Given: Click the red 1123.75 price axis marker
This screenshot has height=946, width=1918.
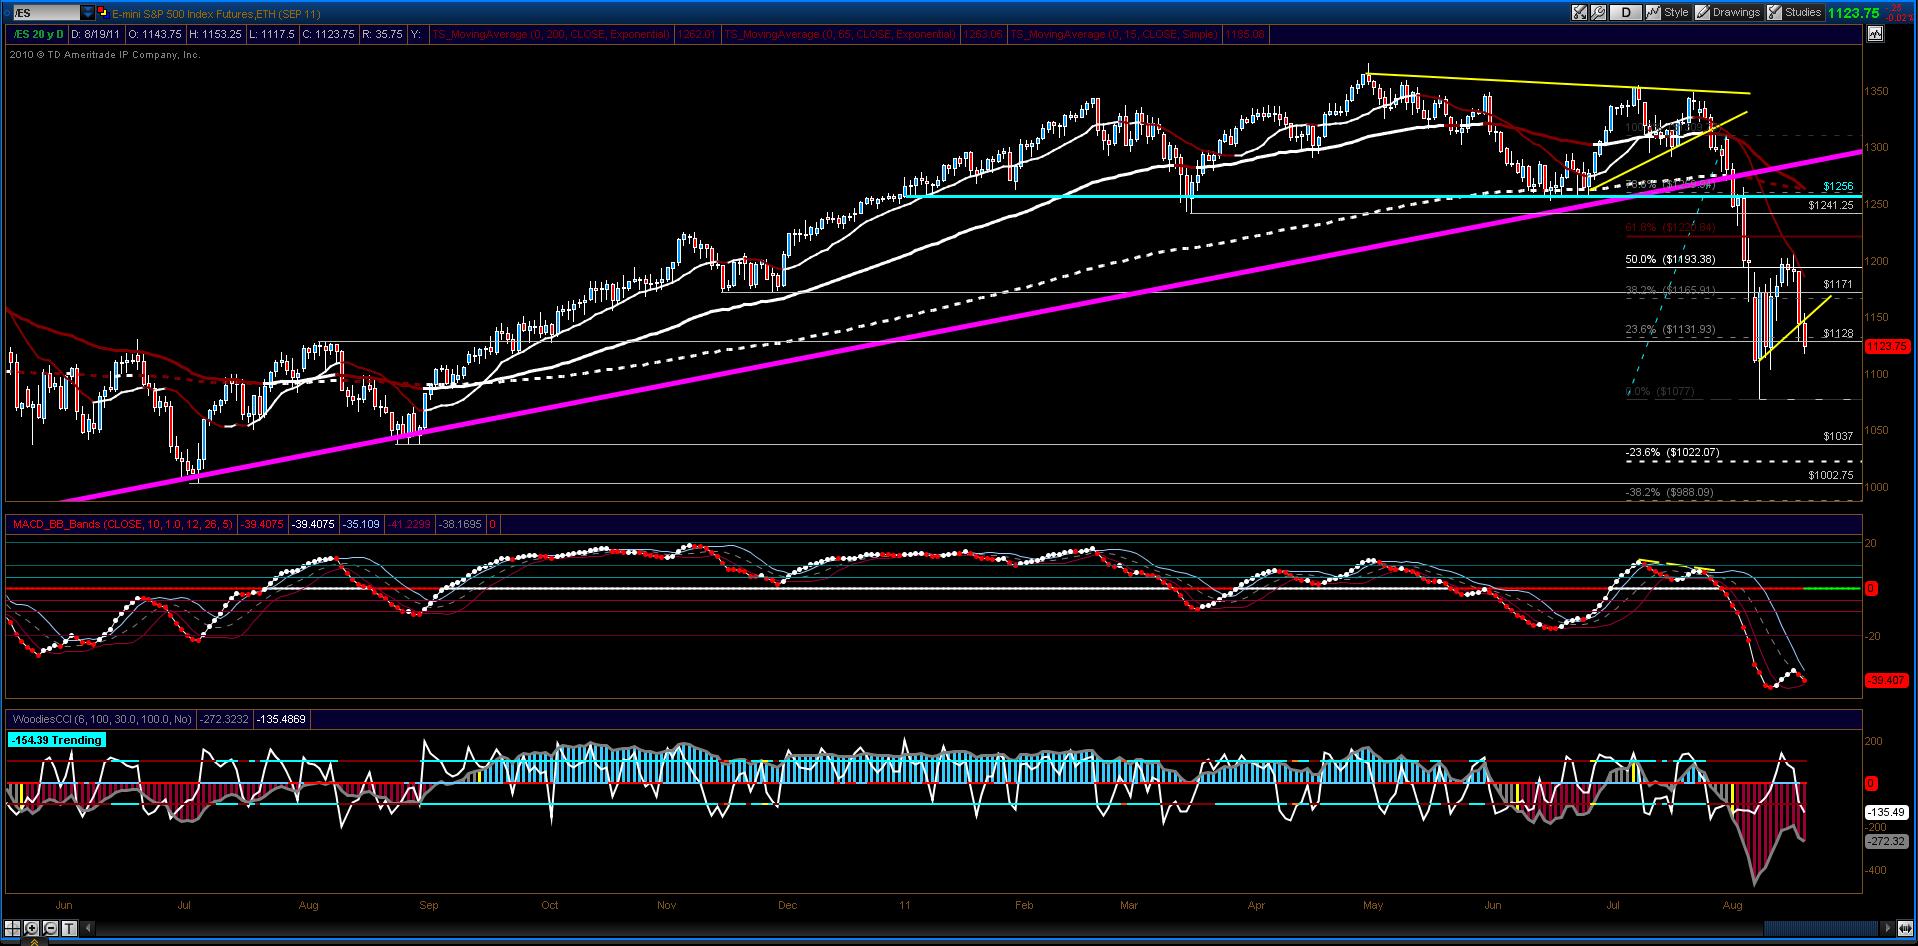Looking at the screenshot, I should pyautogui.click(x=1887, y=346).
